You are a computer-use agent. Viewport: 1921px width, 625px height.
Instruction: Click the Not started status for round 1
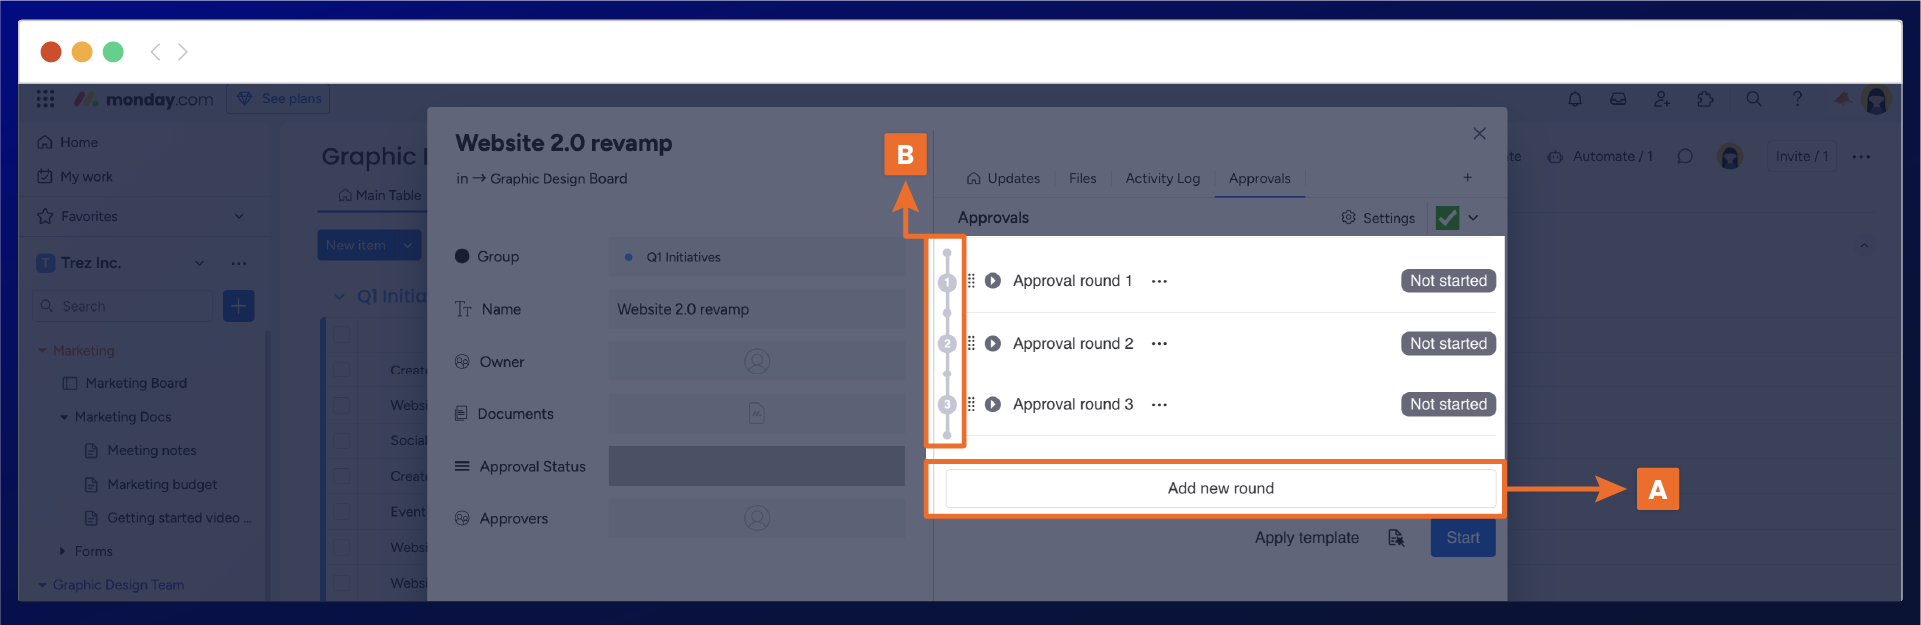[1448, 281]
